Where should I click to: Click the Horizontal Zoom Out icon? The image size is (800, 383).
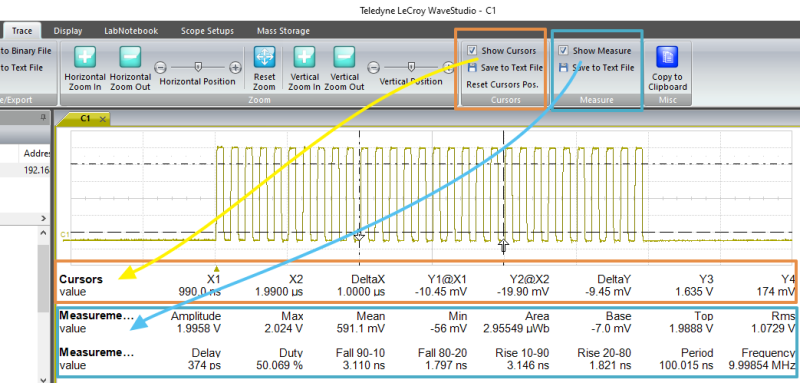tap(130, 57)
